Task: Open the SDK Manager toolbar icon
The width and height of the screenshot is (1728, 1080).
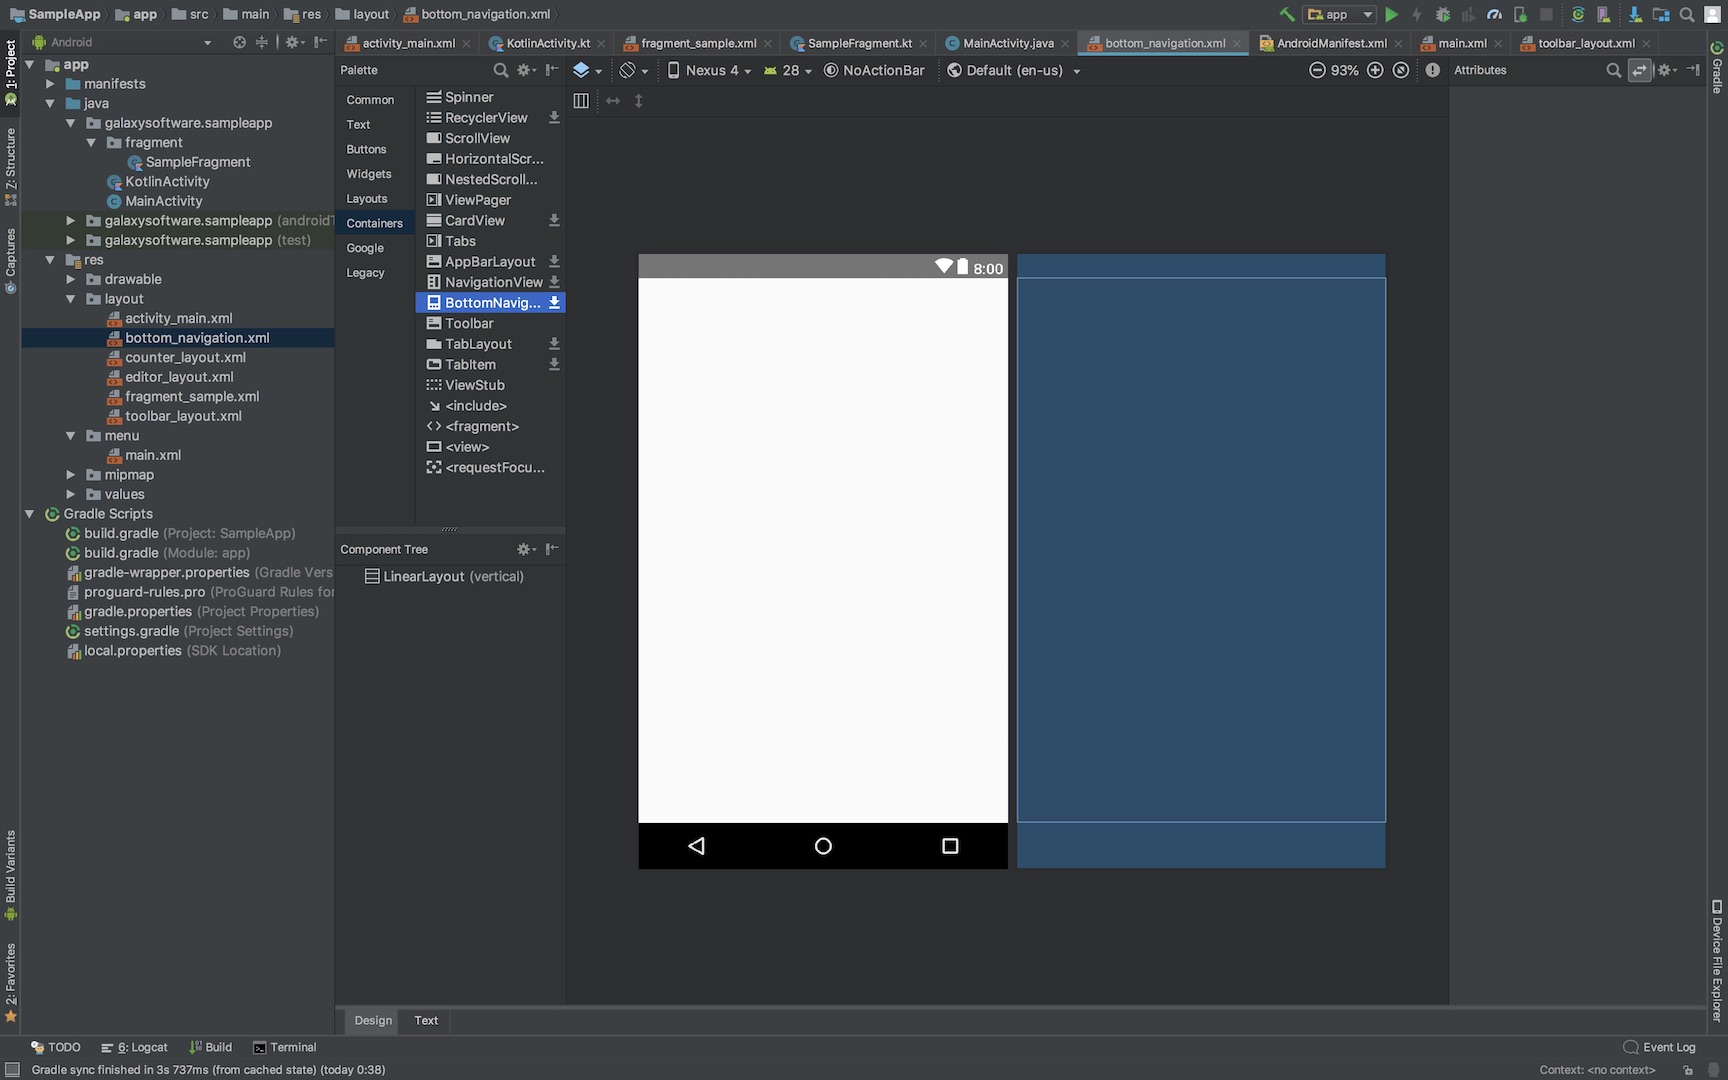Action: point(1635,14)
